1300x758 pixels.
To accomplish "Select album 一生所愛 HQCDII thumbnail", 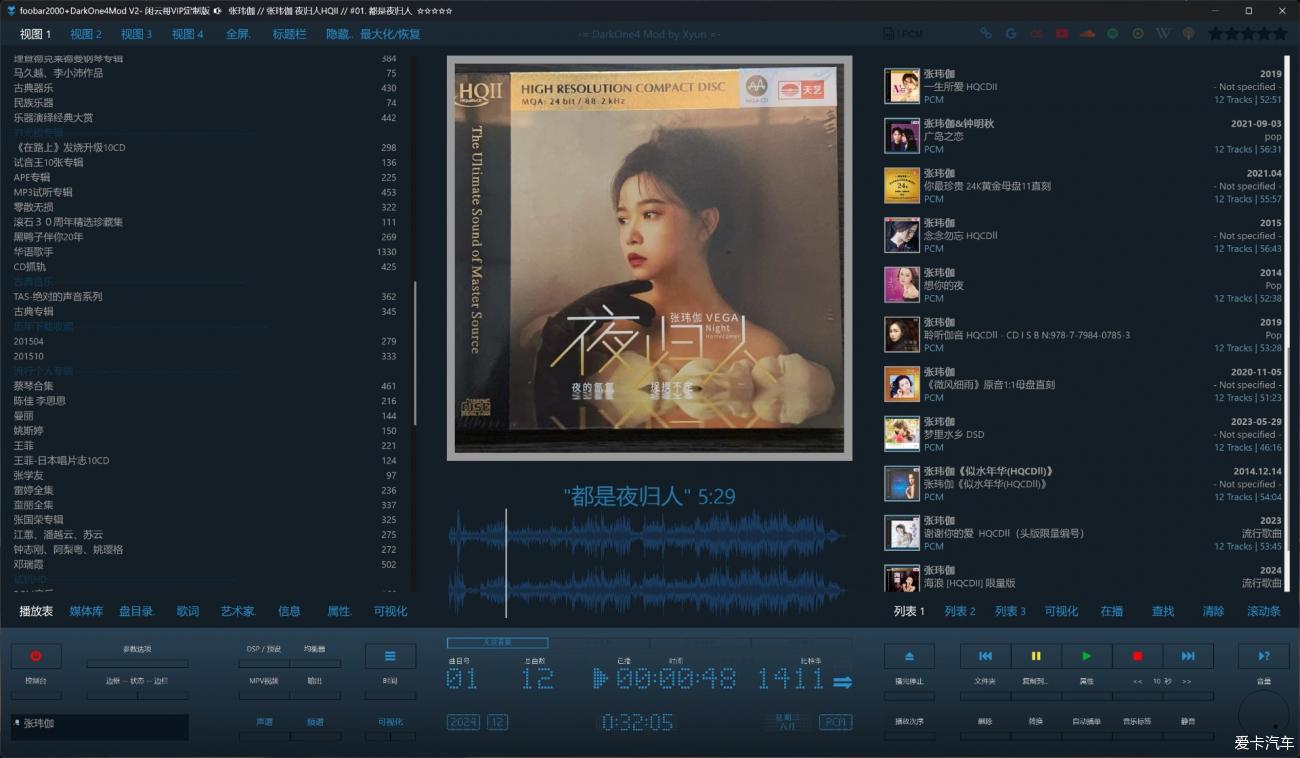I will pyautogui.click(x=902, y=86).
